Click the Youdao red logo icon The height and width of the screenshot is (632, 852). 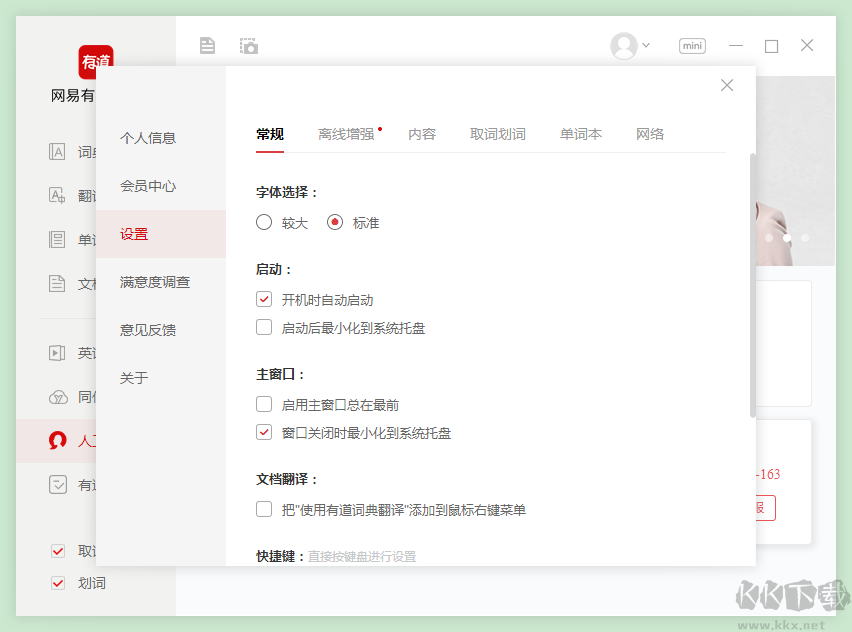click(x=96, y=62)
